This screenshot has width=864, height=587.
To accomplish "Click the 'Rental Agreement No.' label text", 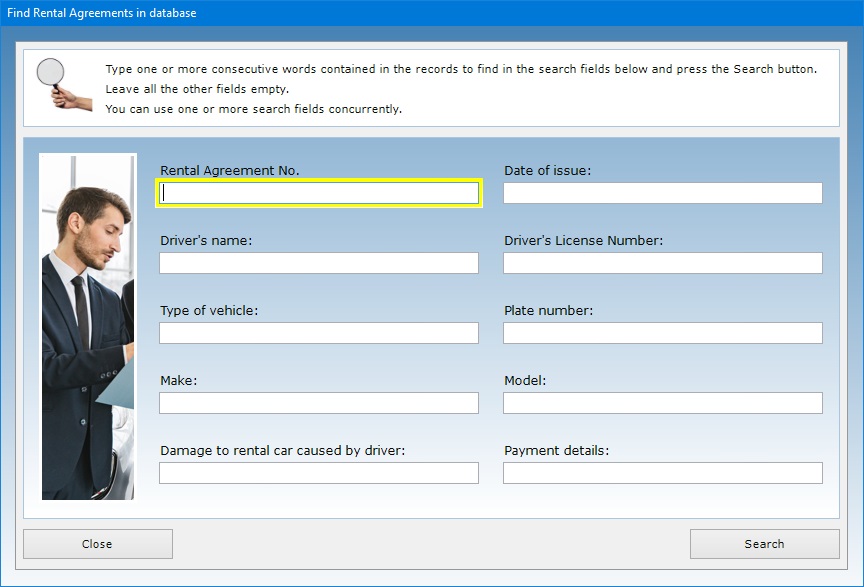I will coord(229,171).
